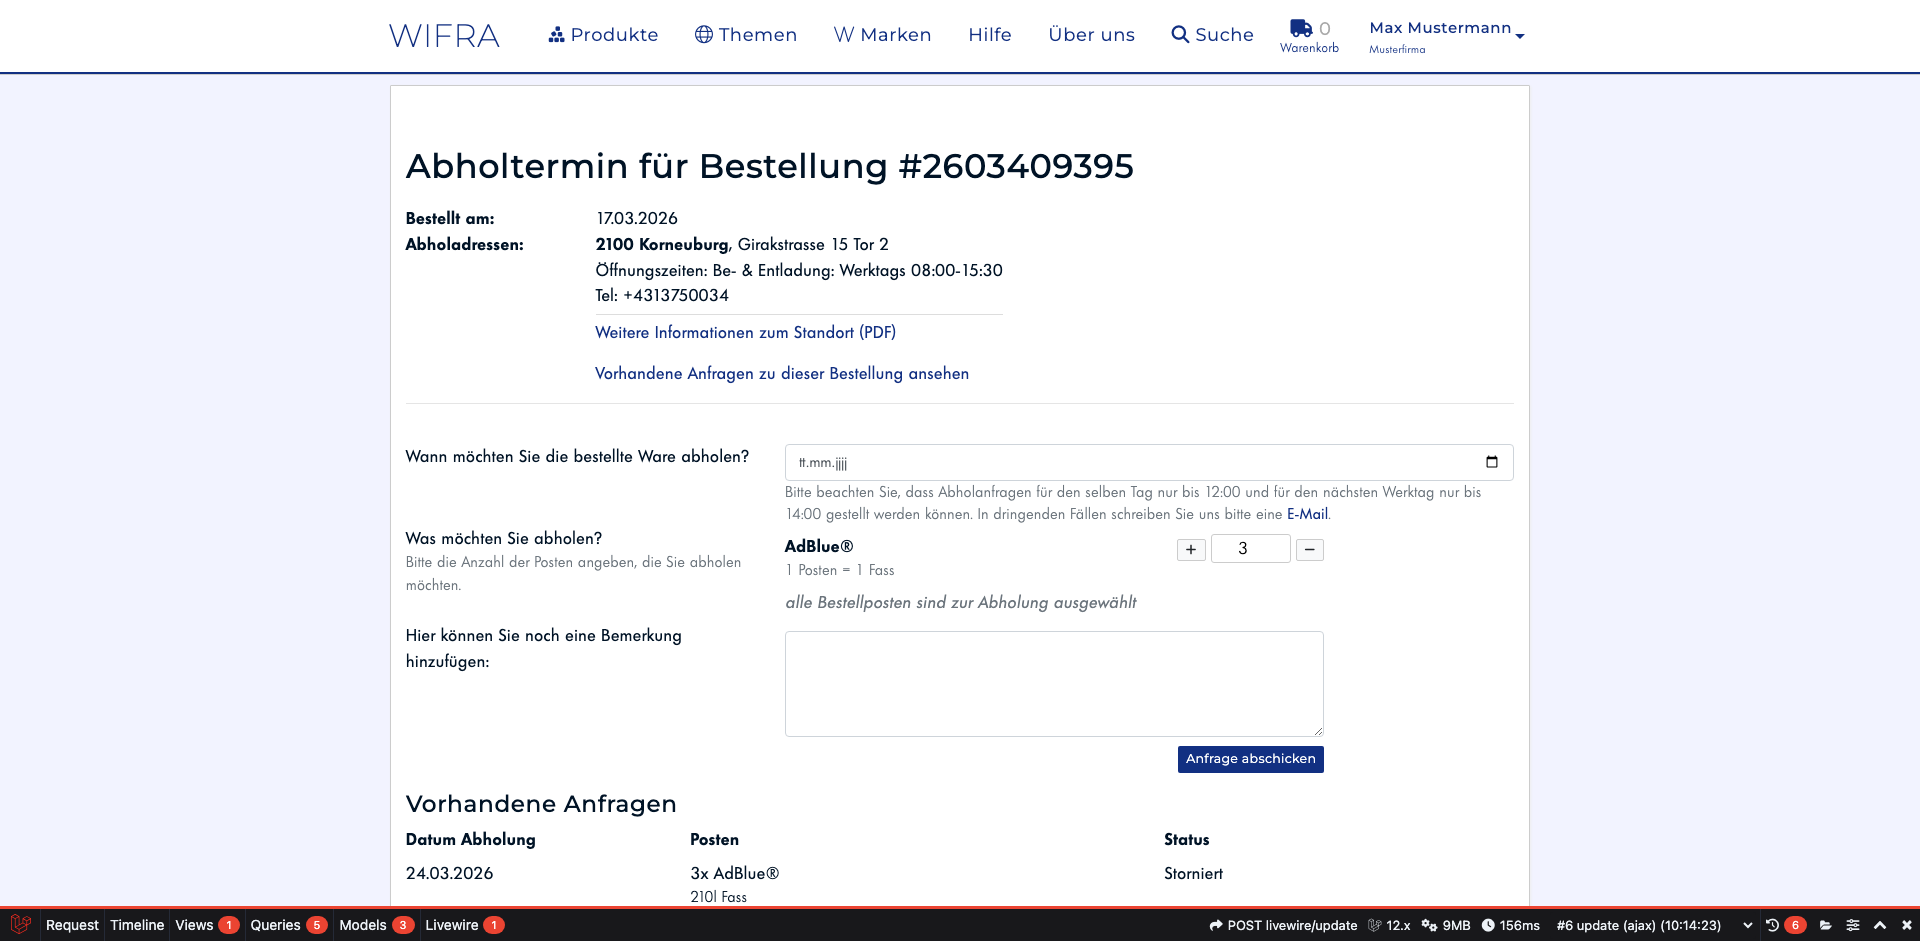The height and width of the screenshot is (941, 1920).
Task: Increase AdBlue quantity with plus button
Action: pos(1190,549)
